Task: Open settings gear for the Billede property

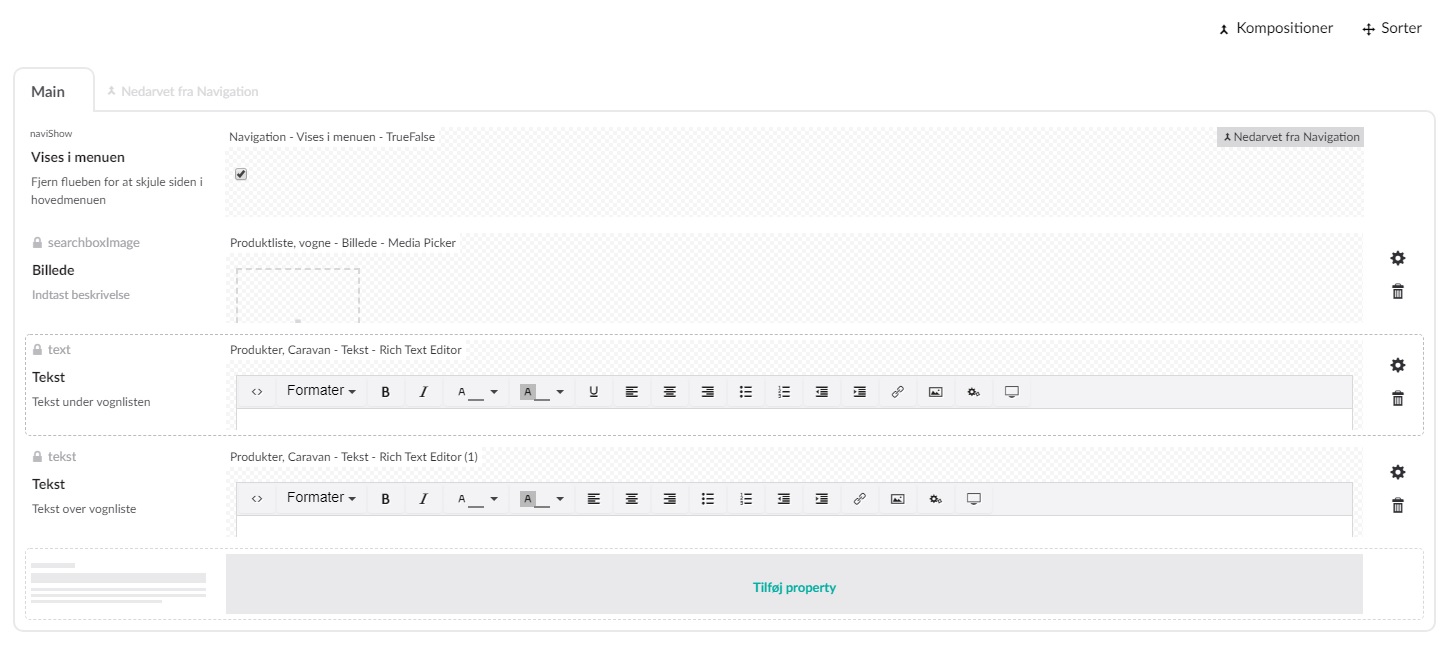Action: 1397,258
